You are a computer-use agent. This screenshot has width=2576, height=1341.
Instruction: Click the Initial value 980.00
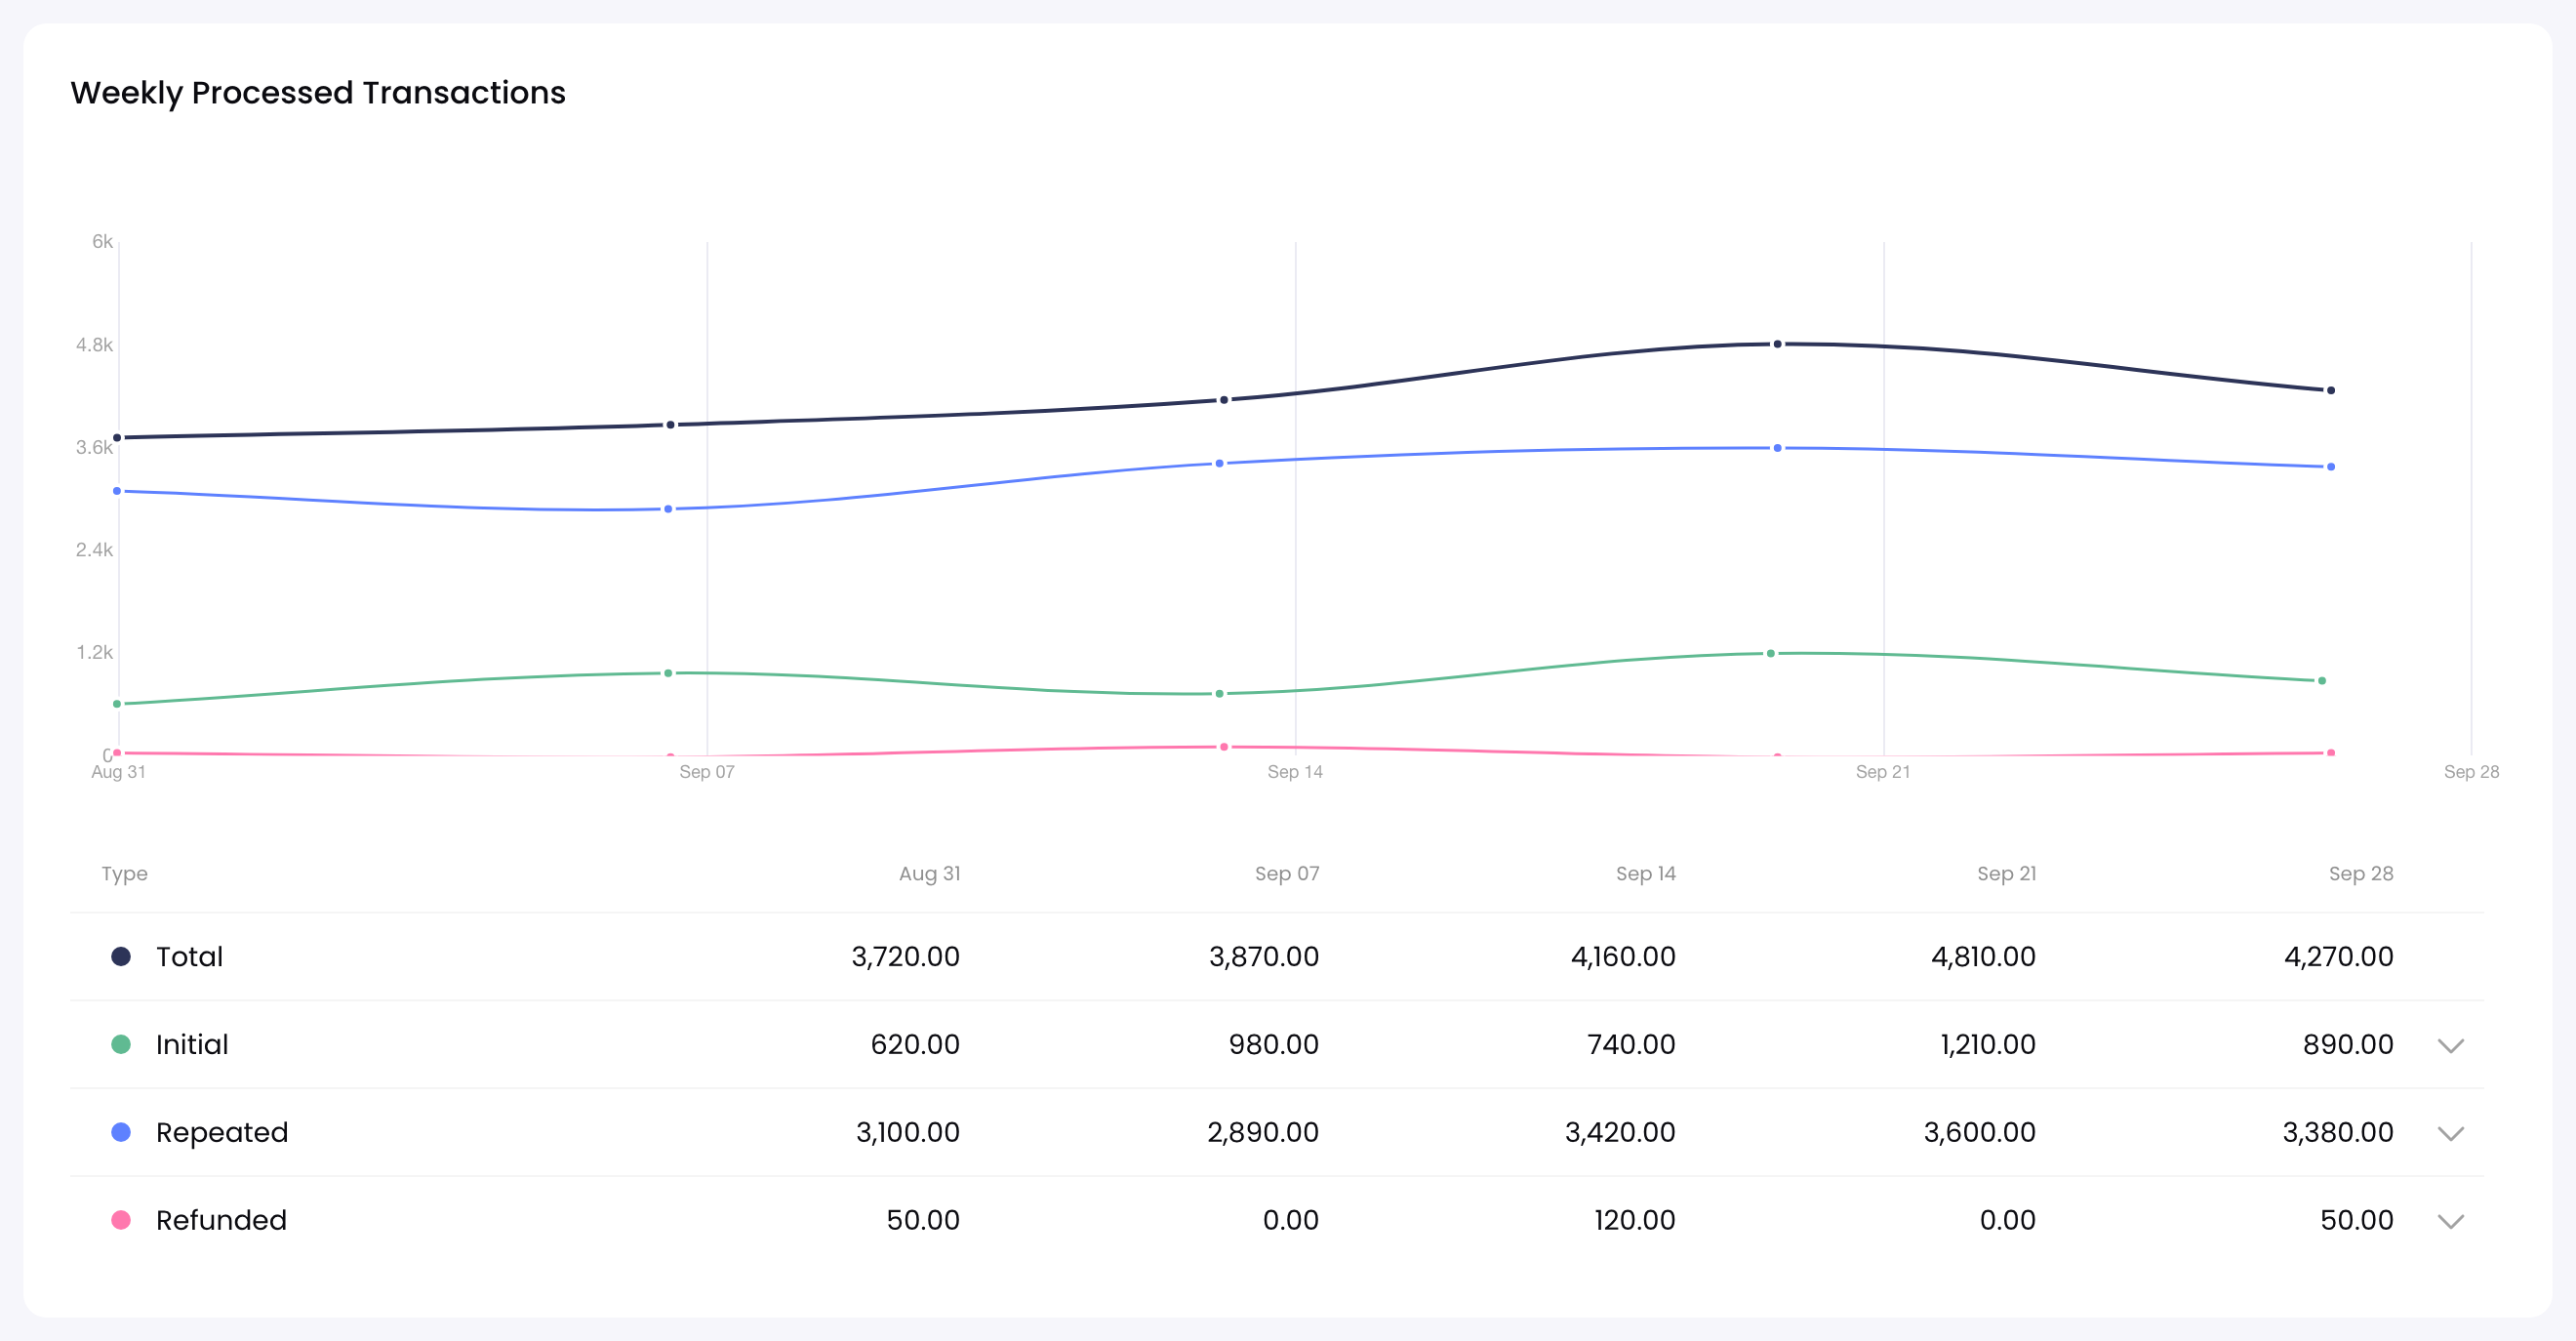tap(1273, 1044)
